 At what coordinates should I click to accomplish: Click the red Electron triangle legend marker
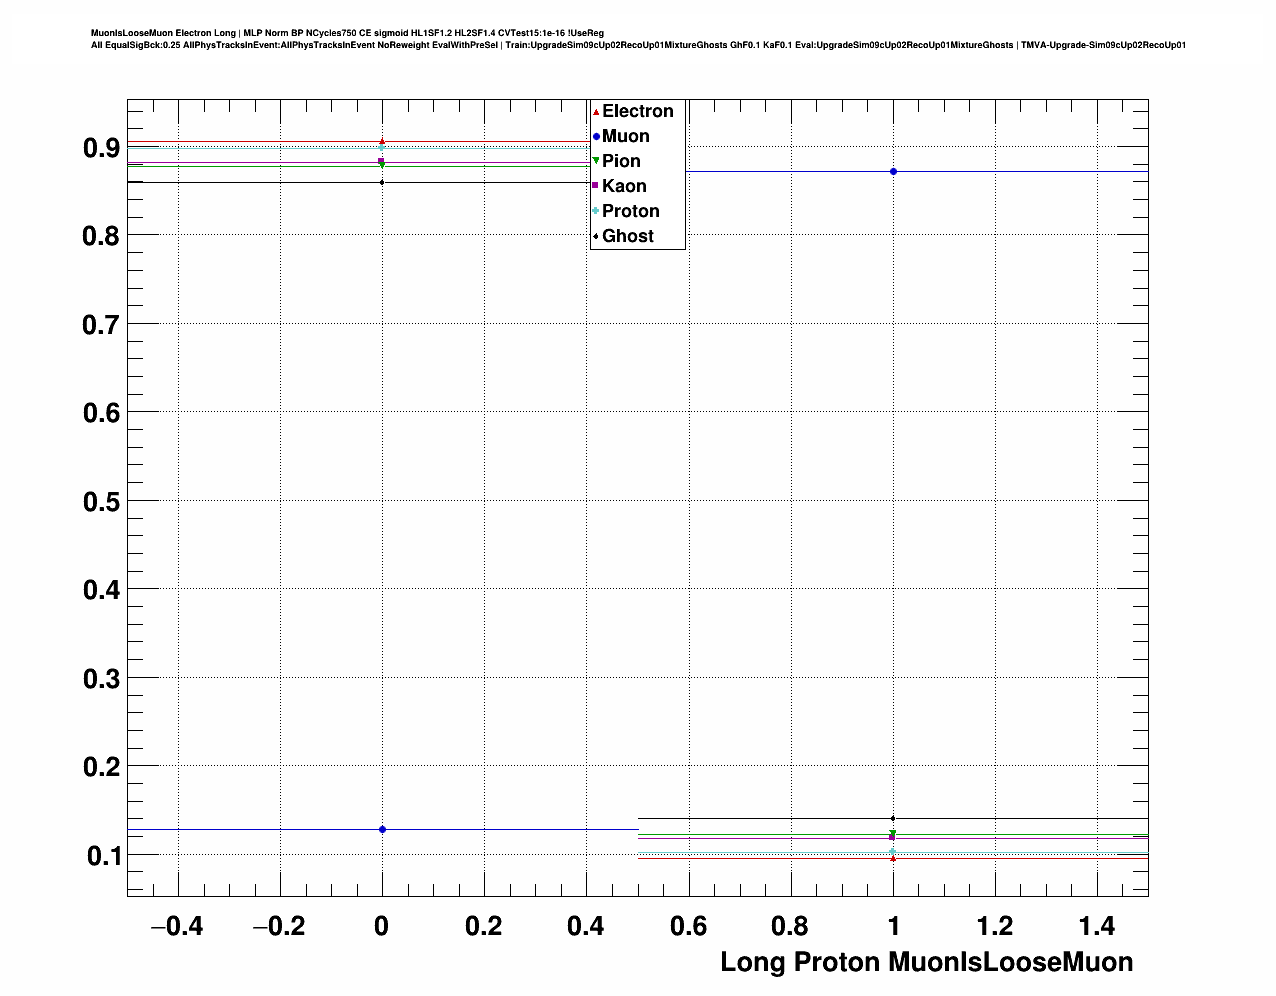[x=596, y=112]
